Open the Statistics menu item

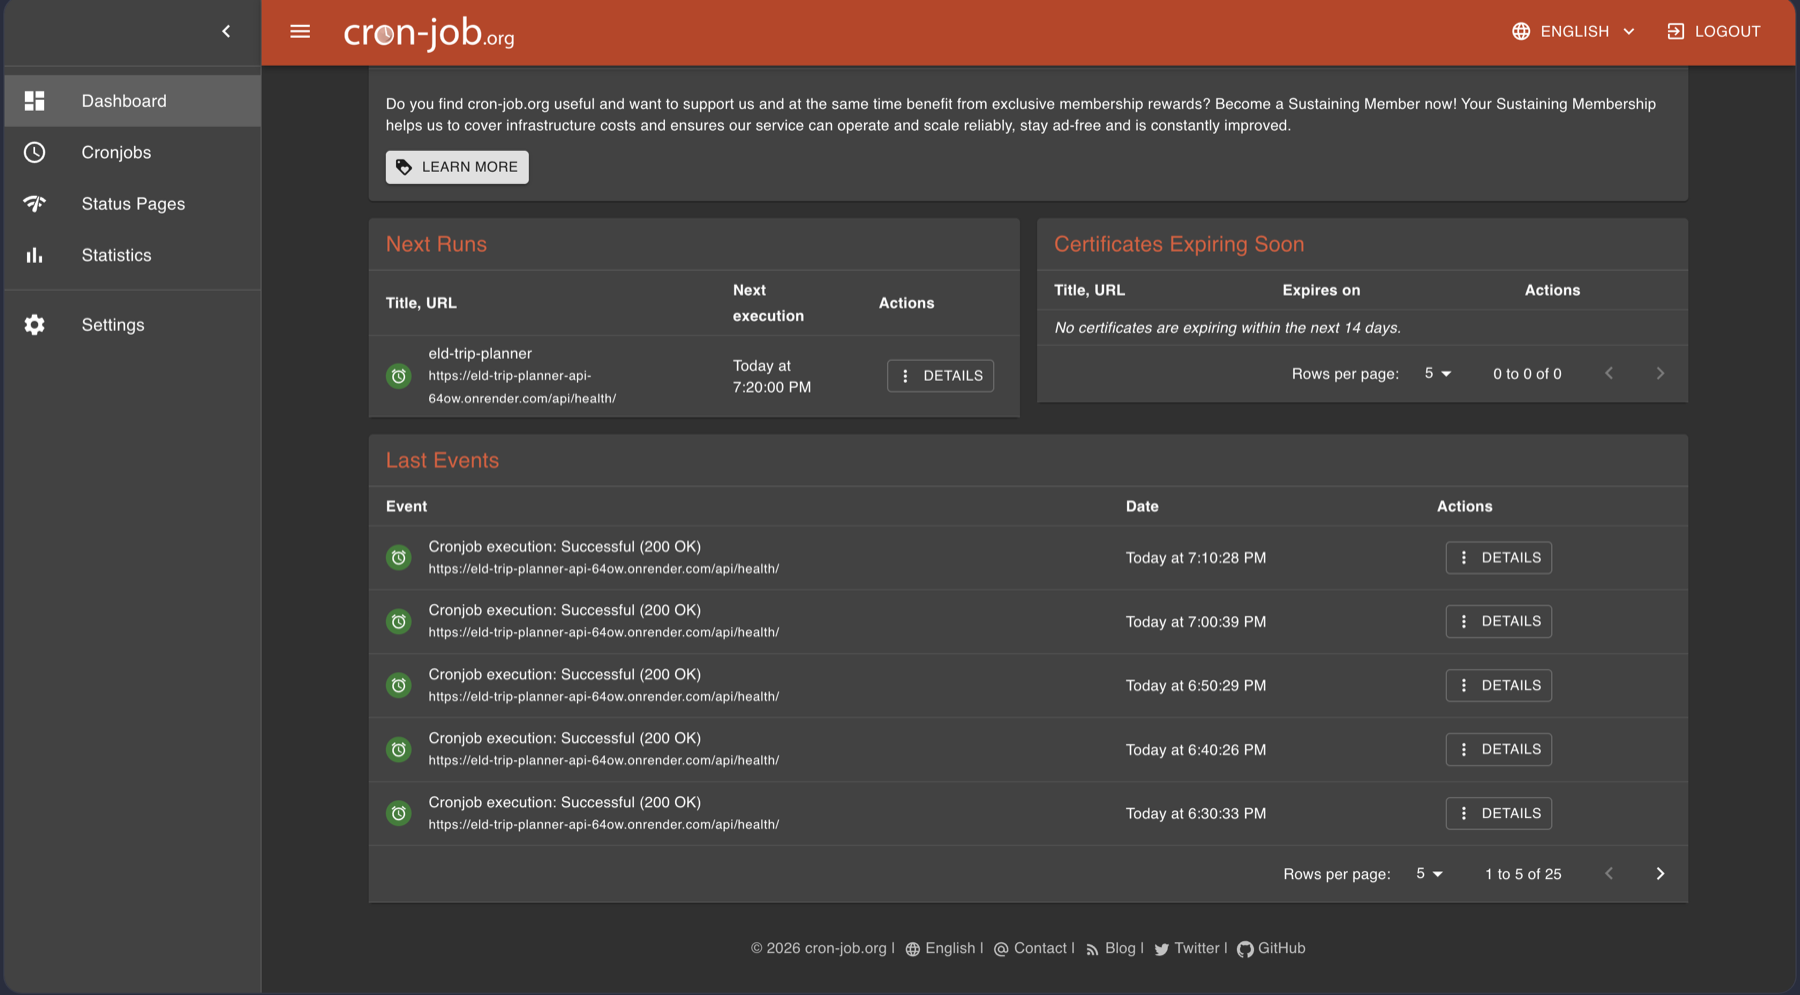(132, 255)
